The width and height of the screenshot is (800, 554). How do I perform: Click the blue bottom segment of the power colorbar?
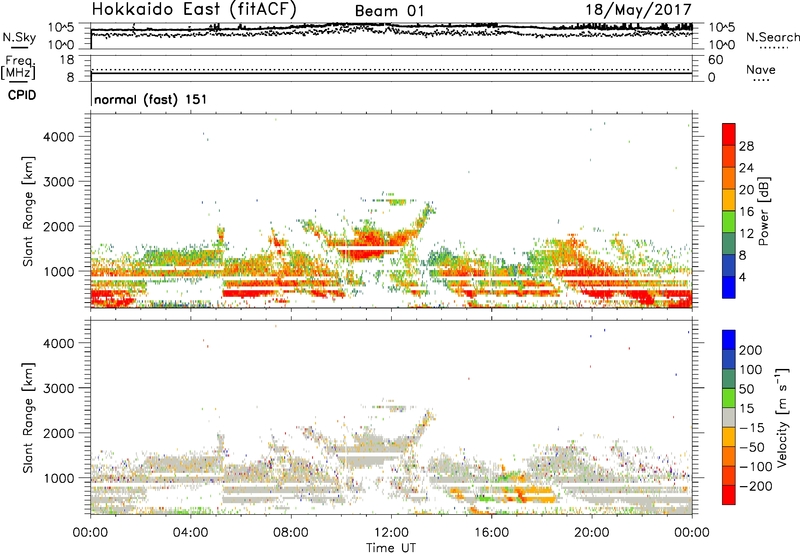click(729, 287)
